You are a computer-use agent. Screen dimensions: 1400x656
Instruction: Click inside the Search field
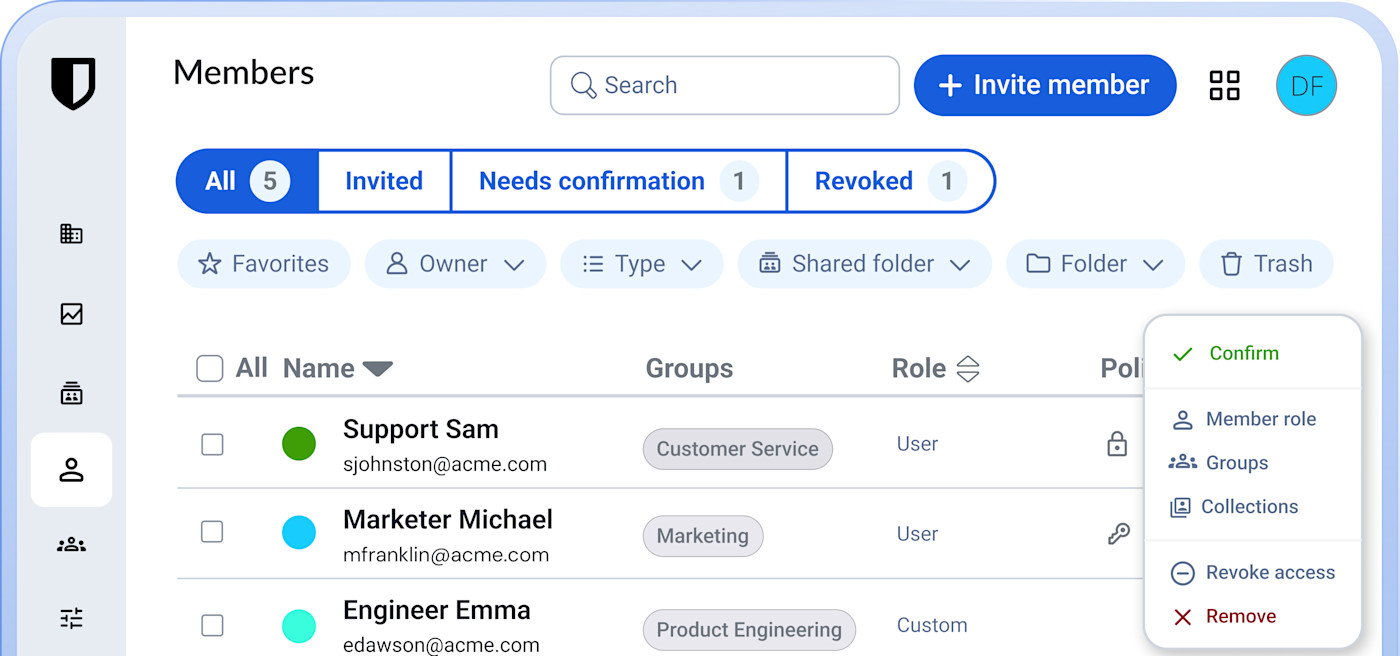click(x=725, y=85)
